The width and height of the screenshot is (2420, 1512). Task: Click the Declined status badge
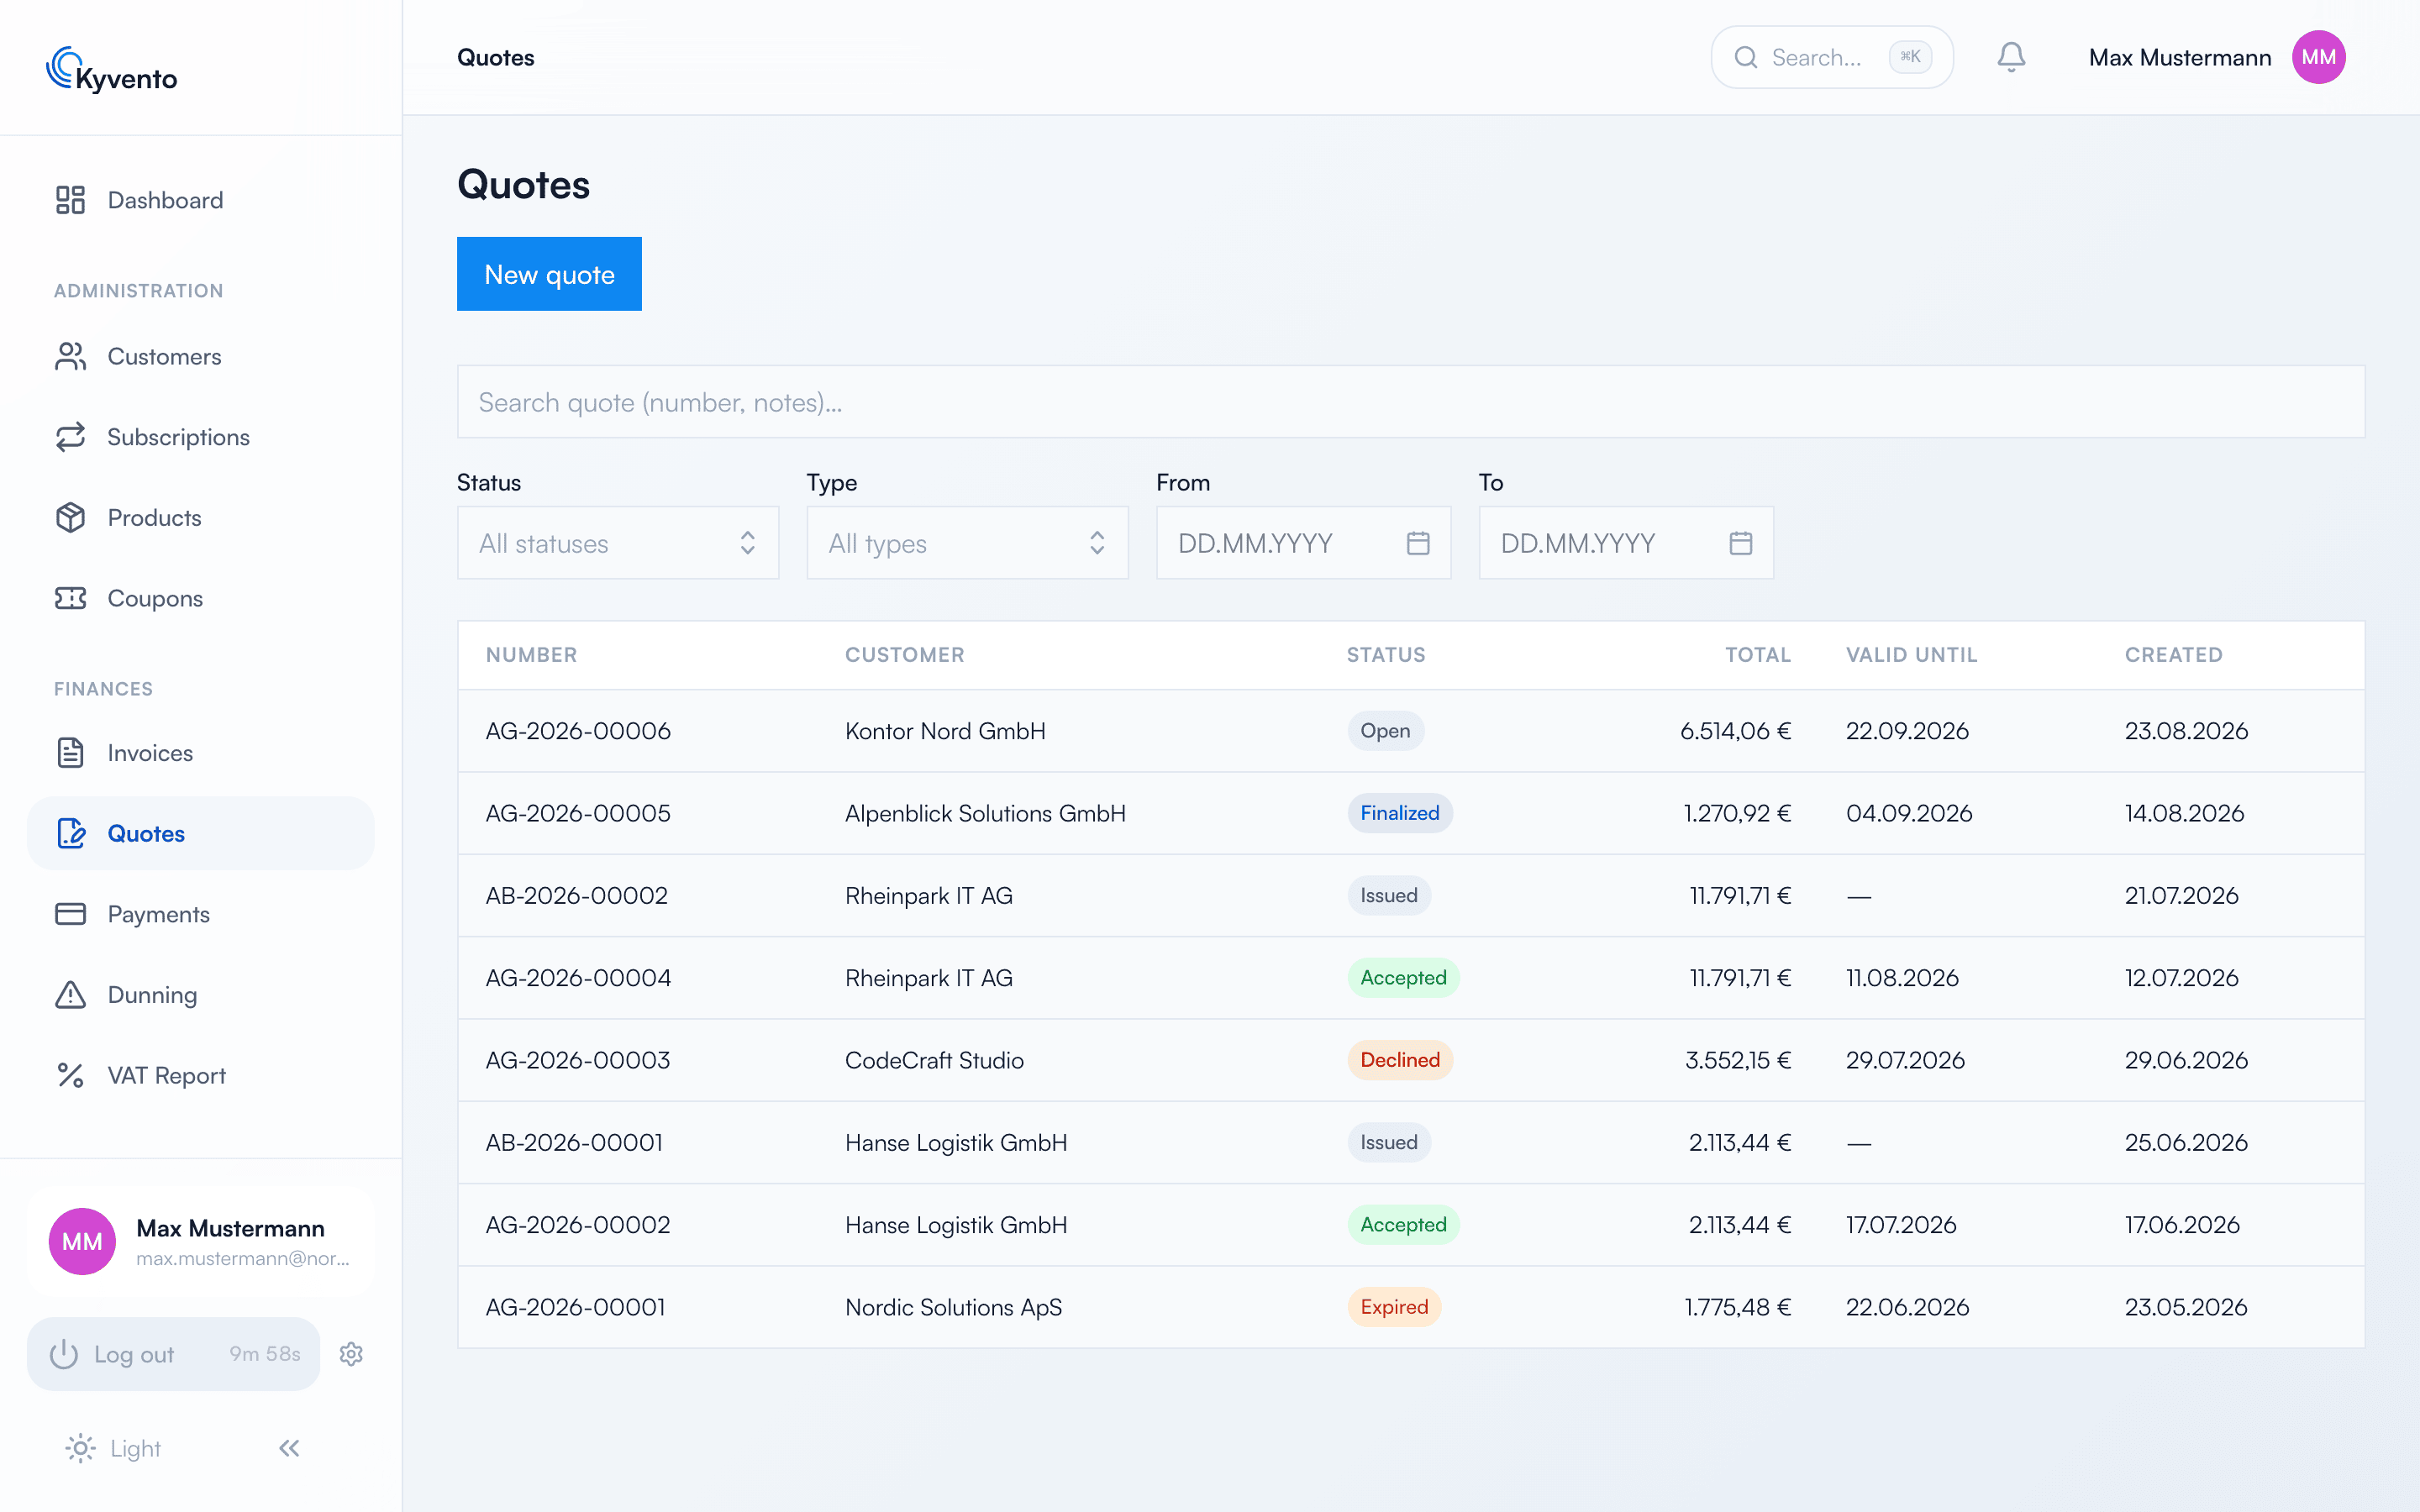click(x=1399, y=1060)
